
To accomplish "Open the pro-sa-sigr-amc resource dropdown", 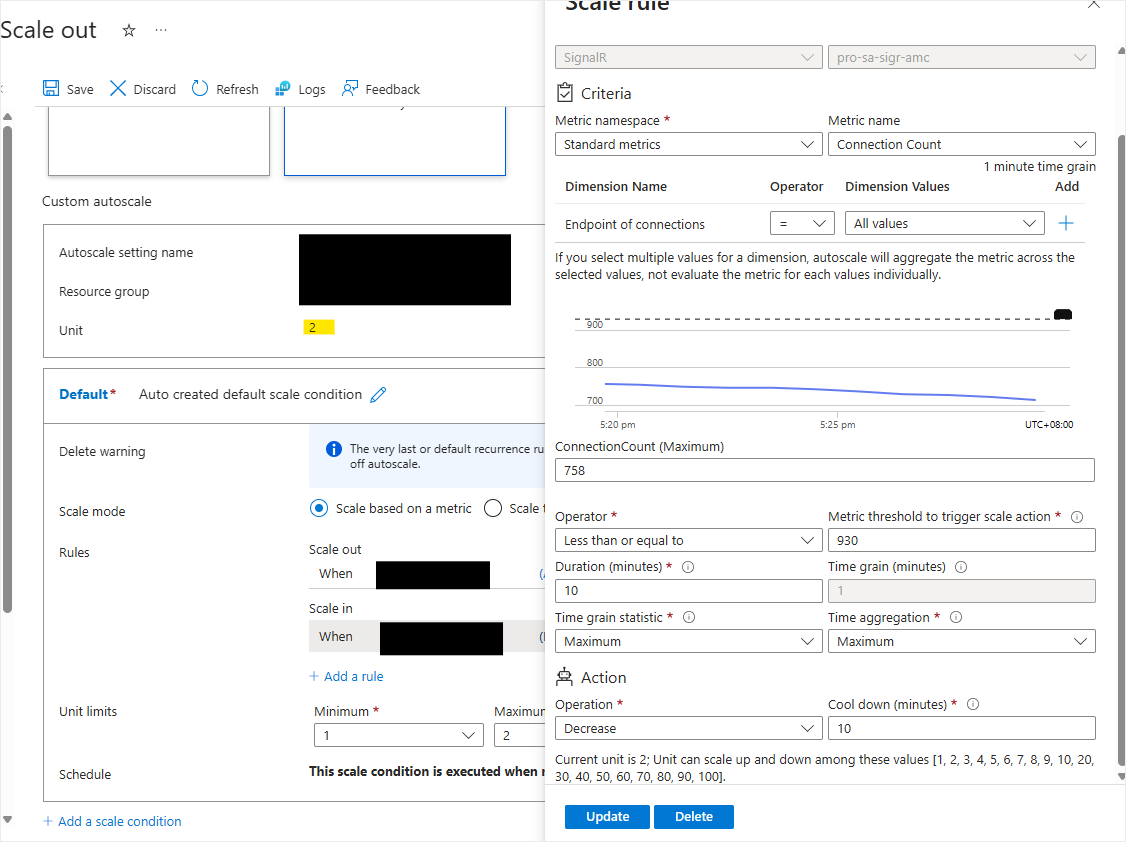I will click(962, 57).
